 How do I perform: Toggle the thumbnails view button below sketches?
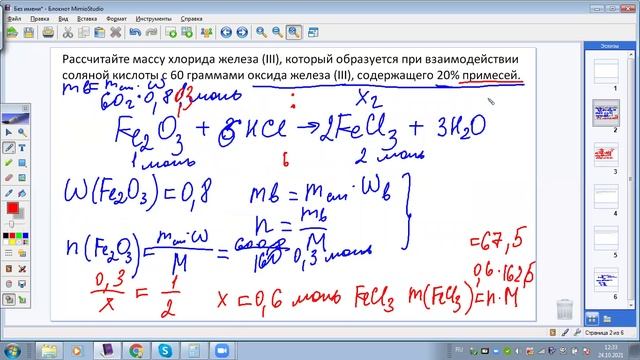[592, 318]
